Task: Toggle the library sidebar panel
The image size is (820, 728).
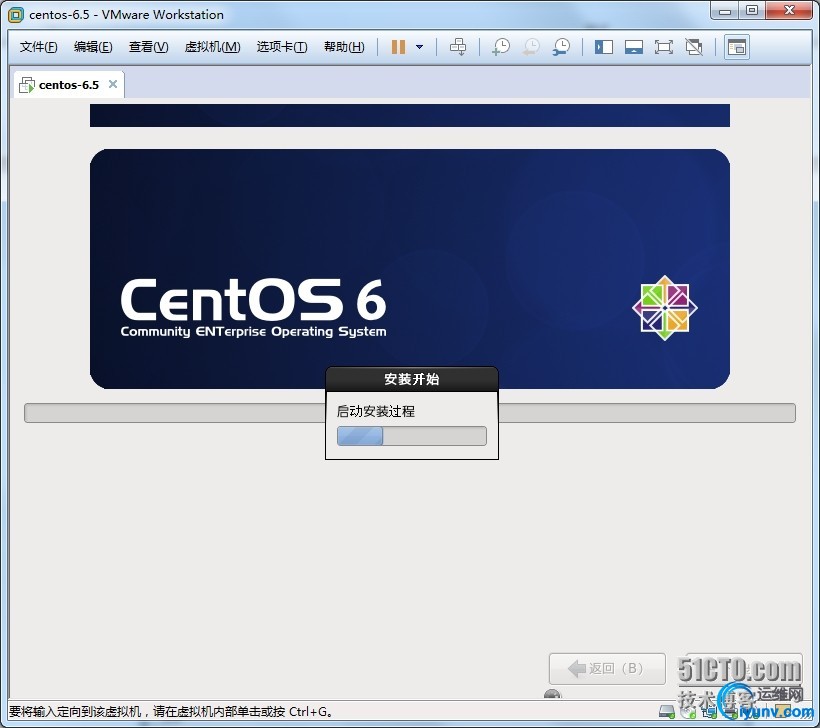Action: (x=603, y=47)
